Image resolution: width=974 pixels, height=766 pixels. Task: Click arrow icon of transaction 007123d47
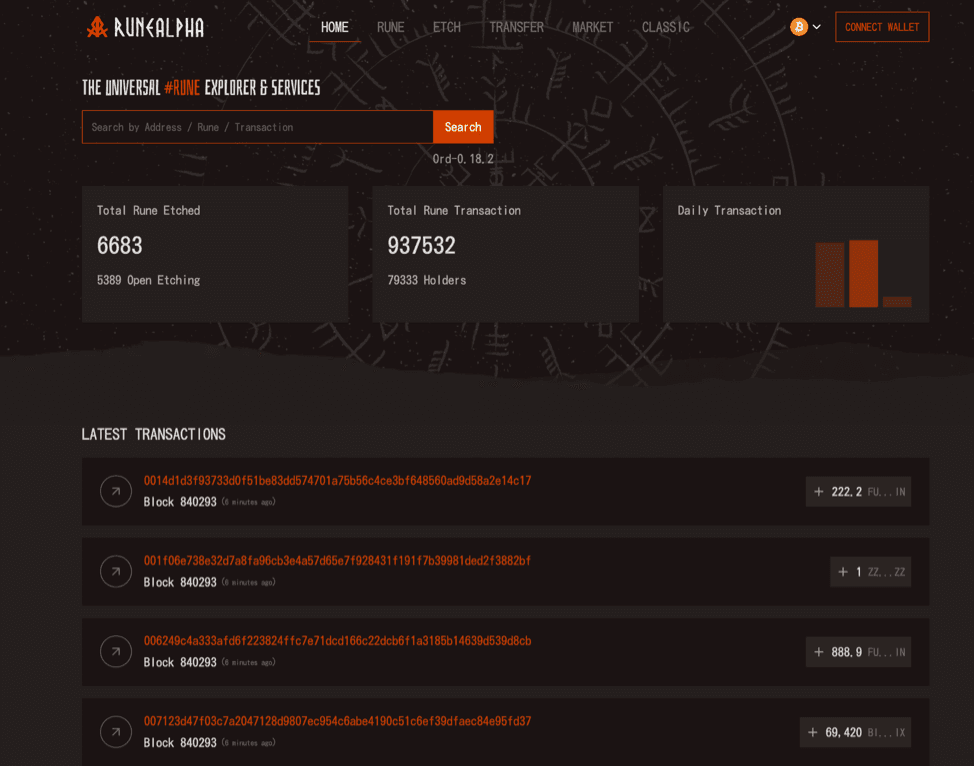pyautogui.click(x=116, y=731)
